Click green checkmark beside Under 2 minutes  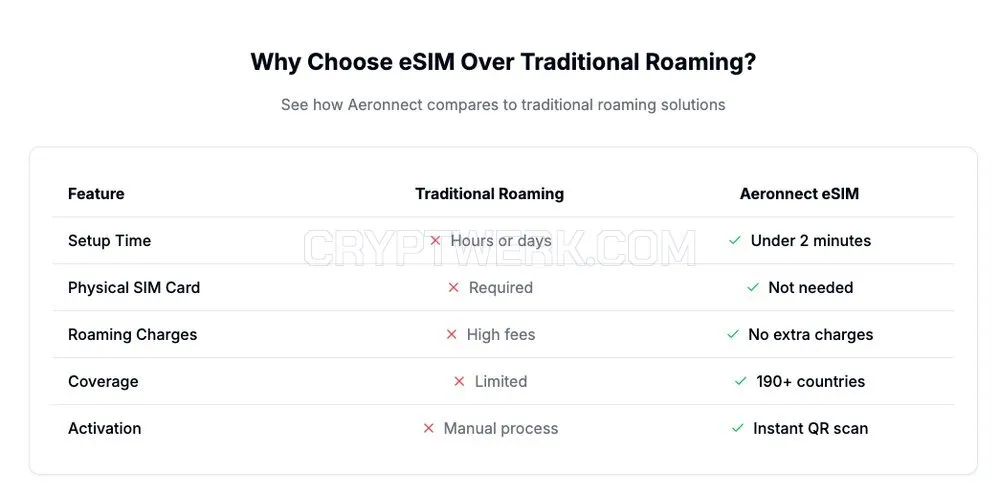click(x=735, y=241)
